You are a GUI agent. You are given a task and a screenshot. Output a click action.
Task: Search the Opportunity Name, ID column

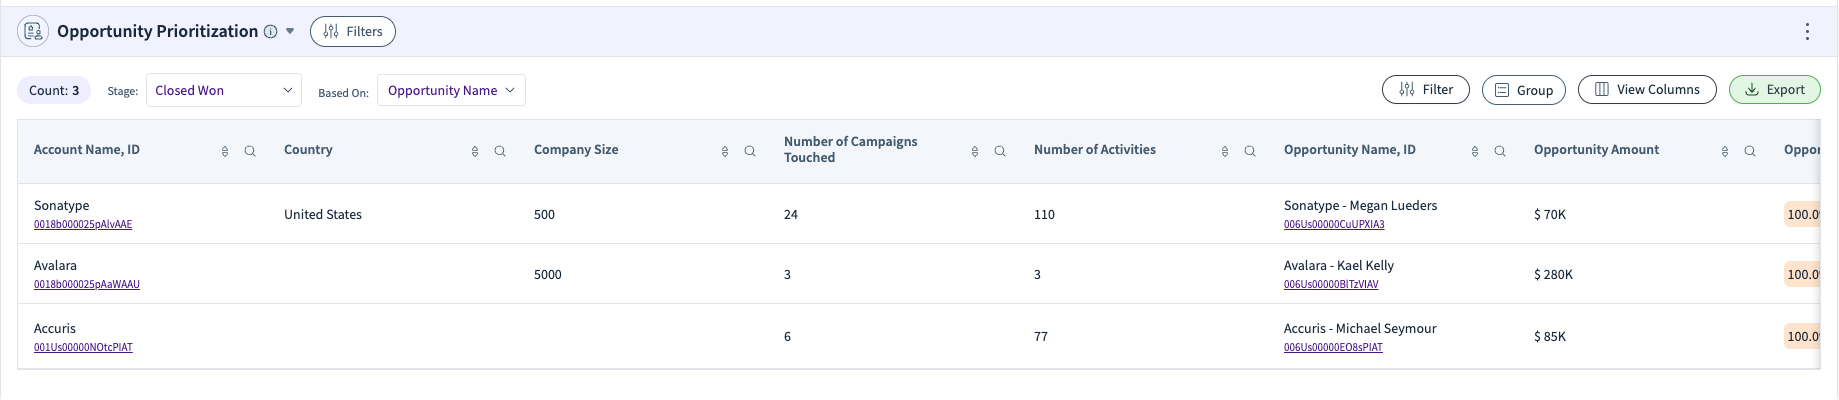[x=1500, y=151]
